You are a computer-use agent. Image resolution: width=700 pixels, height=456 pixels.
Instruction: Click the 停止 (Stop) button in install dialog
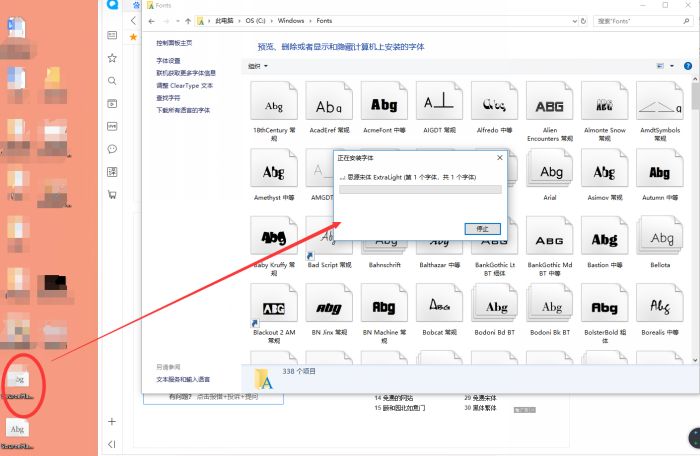point(483,229)
